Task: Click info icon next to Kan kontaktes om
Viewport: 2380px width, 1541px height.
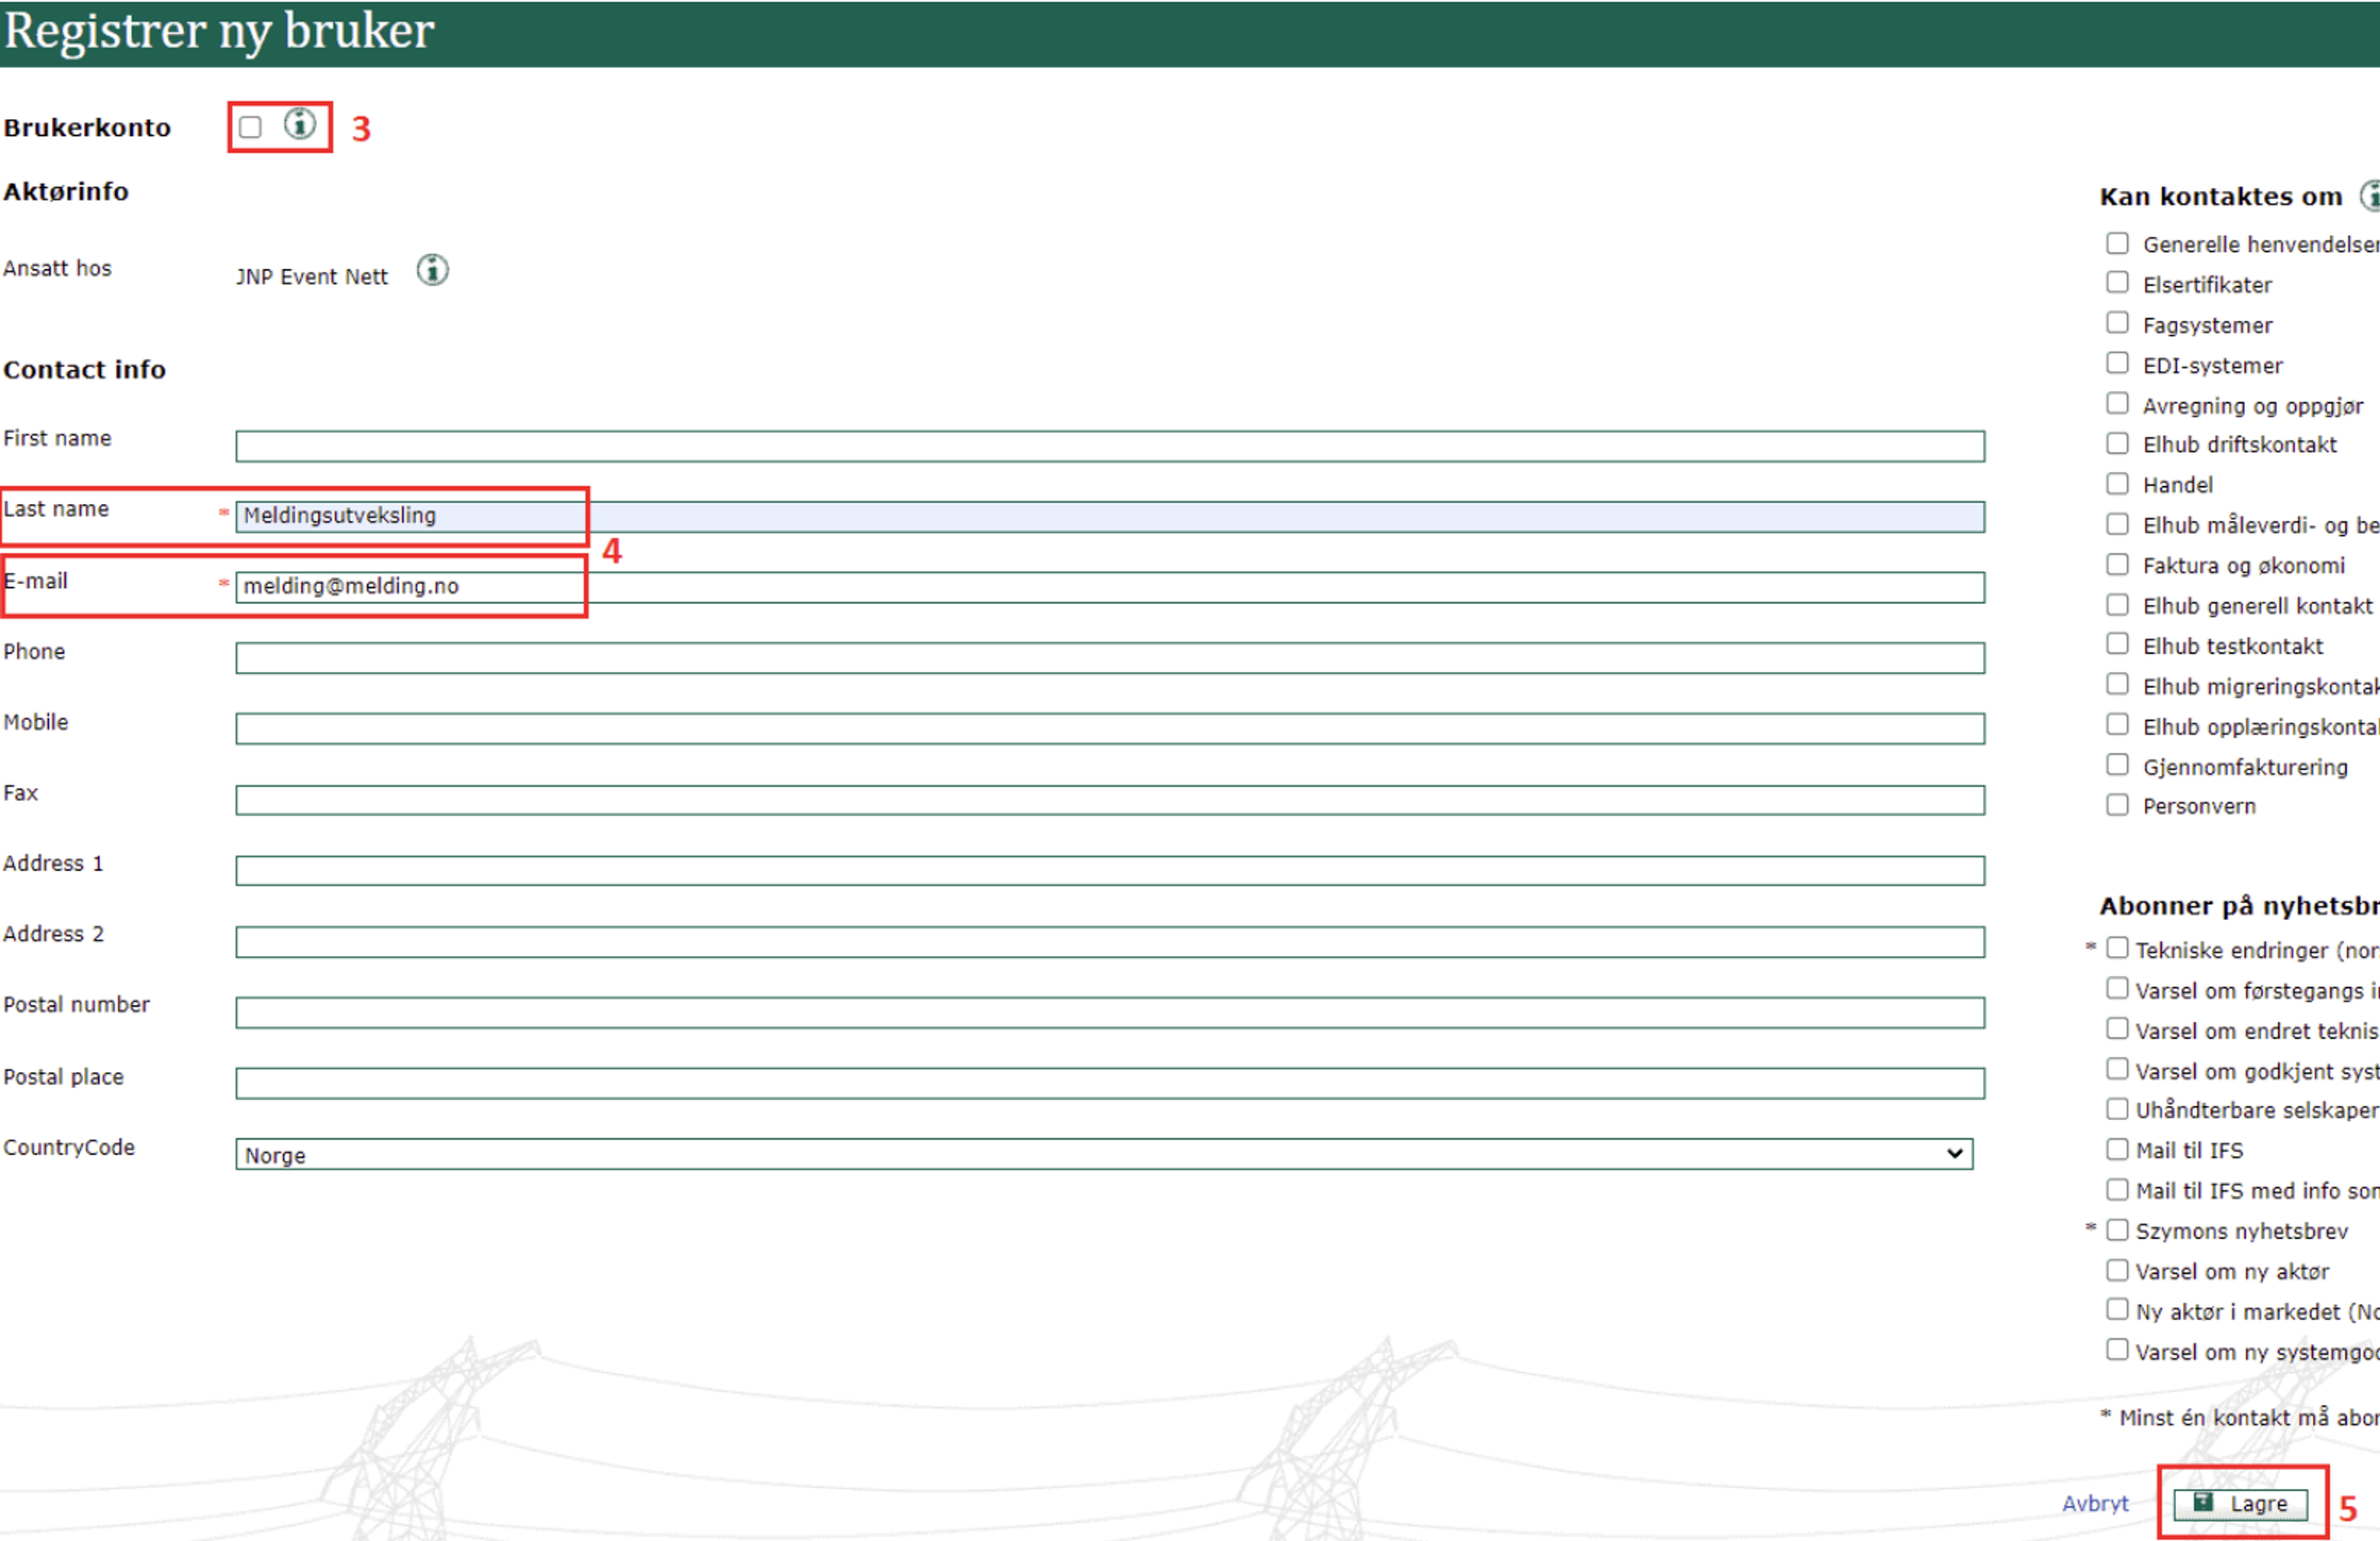Action: 2371,195
